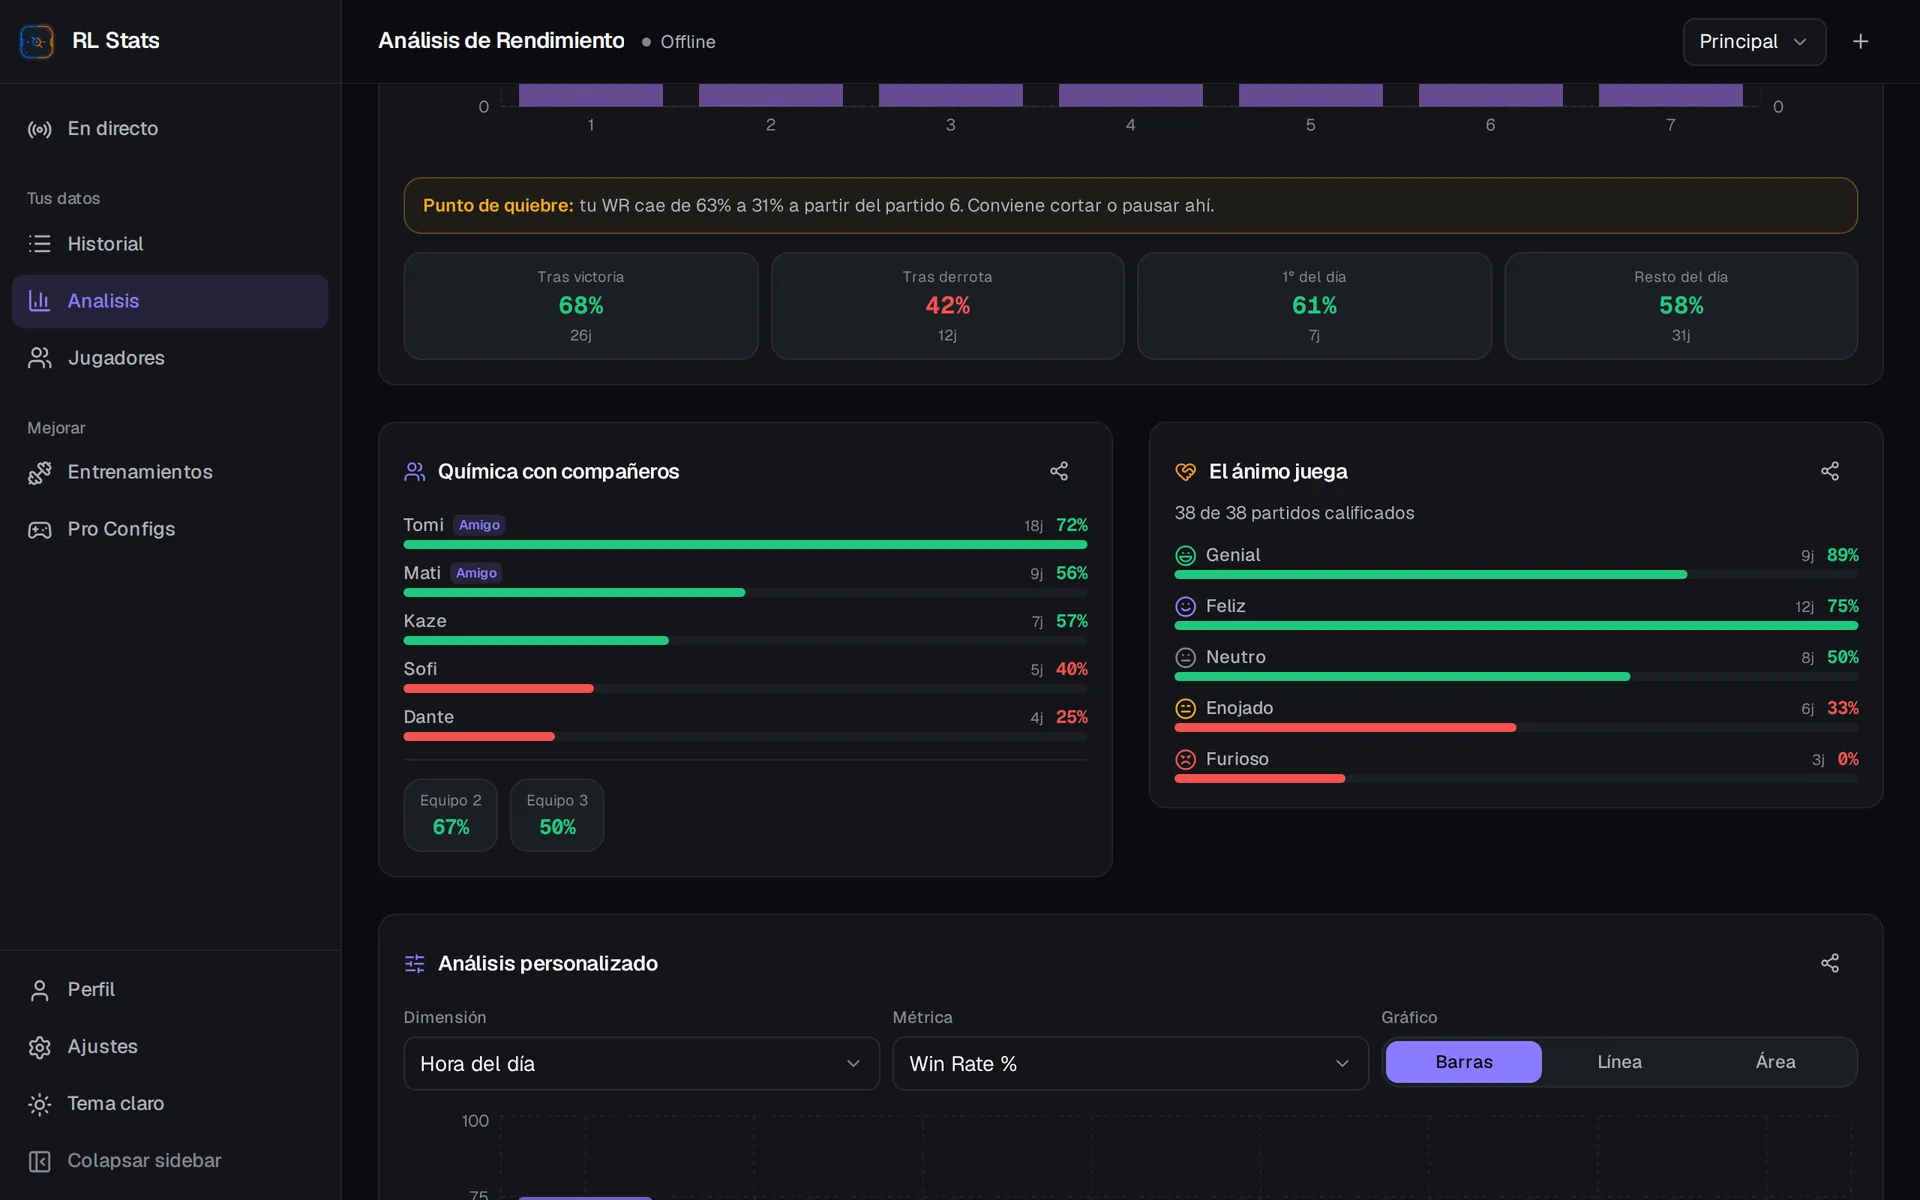This screenshot has width=1920, height=1200.
Task: Click Neutro mood face icon
Action: coord(1186,658)
